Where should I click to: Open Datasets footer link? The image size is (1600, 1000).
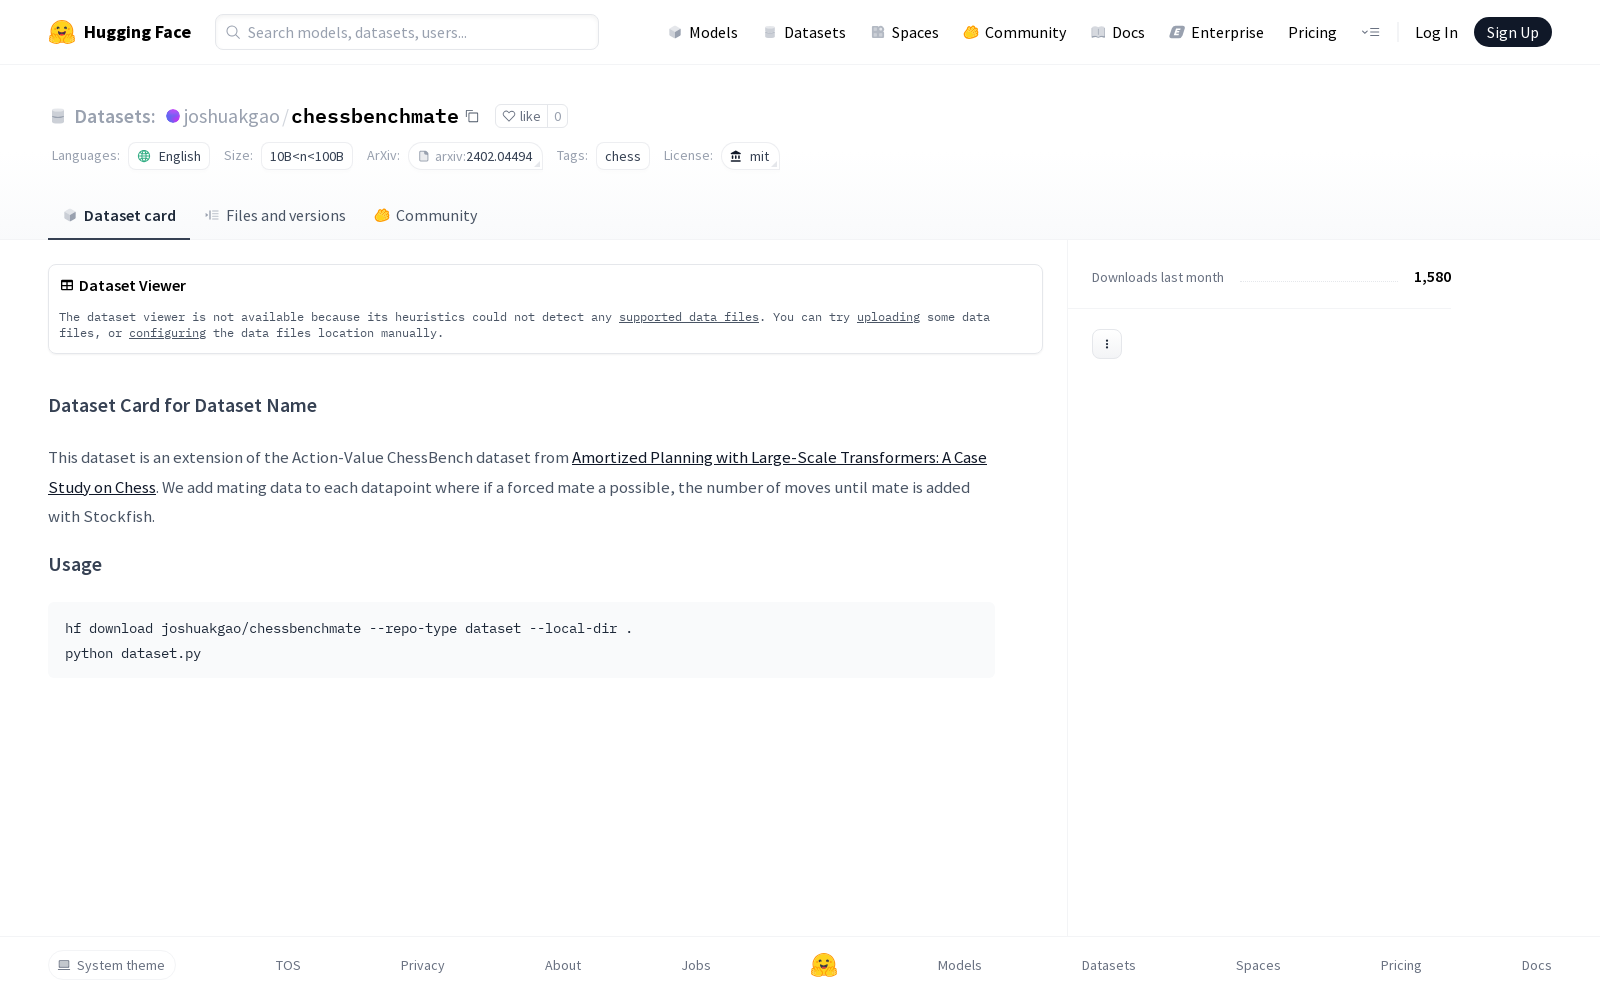pyautogui.click(x=1108, y=965)
